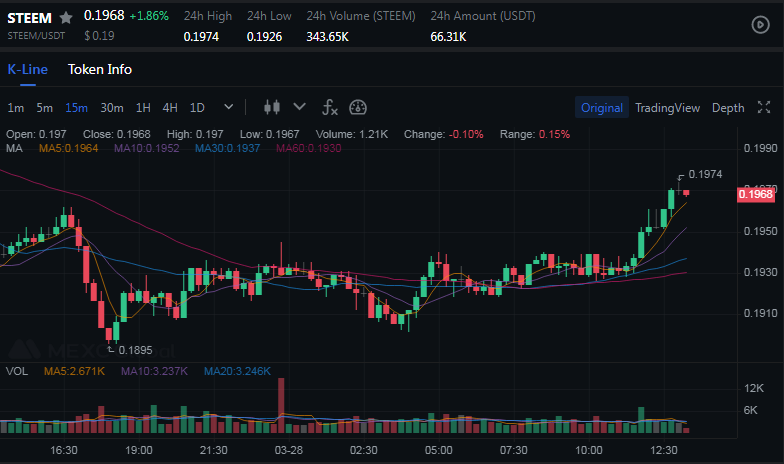
Task: Show the Depth chart
Action: coord(728,108)
